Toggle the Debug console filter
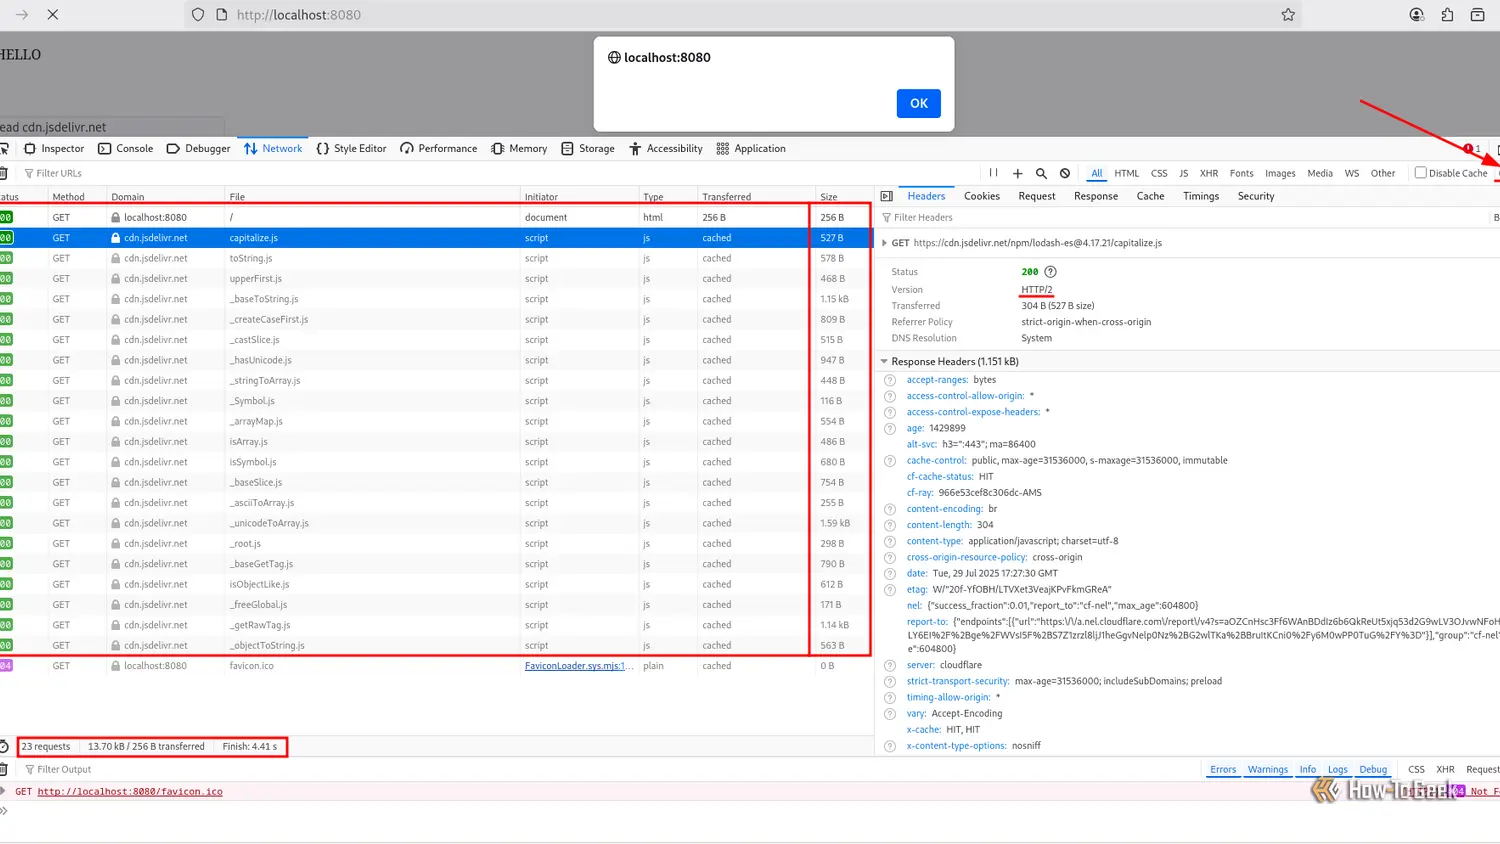Viewport: 1500px width, 844px height. pyautogui.click(x=1373, y=770)
